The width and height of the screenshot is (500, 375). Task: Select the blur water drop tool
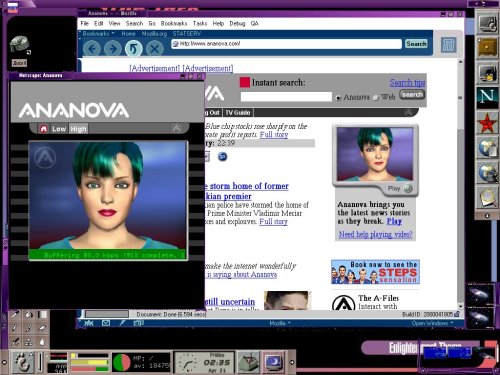42,342
